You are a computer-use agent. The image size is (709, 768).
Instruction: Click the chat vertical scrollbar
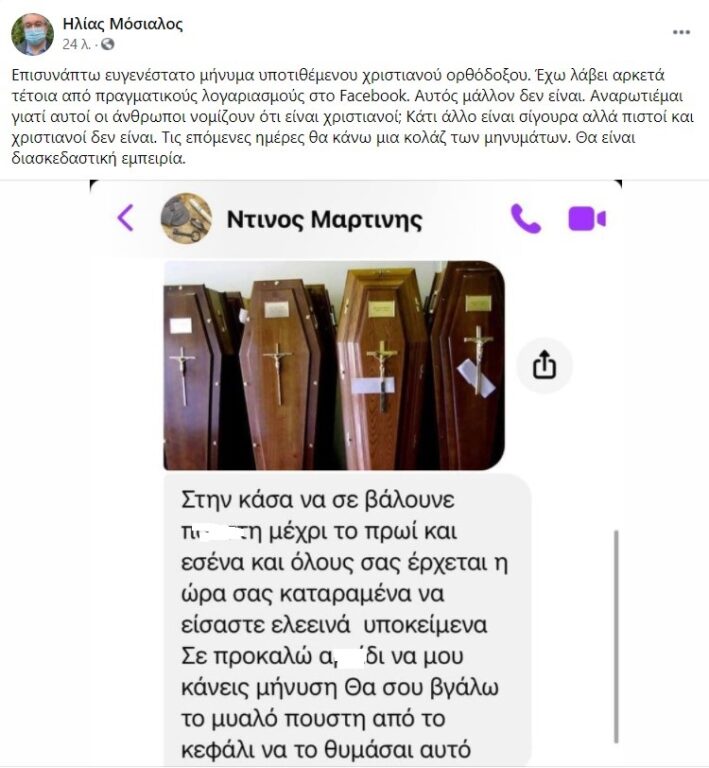click(x=616, y=637)
